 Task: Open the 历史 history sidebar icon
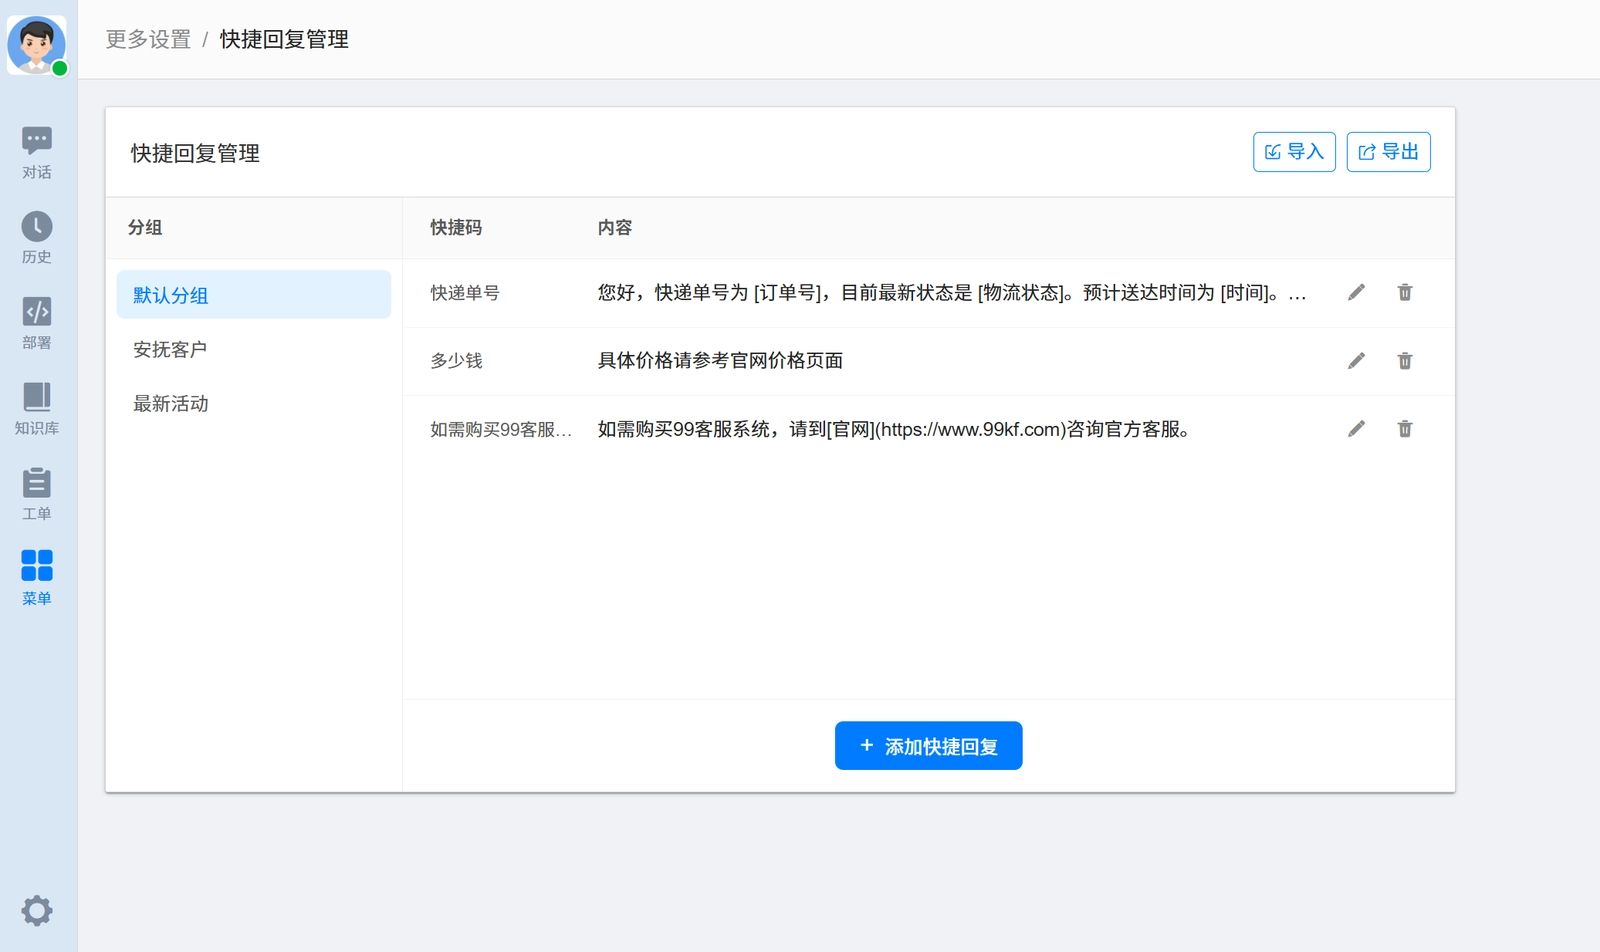[37, 238]
